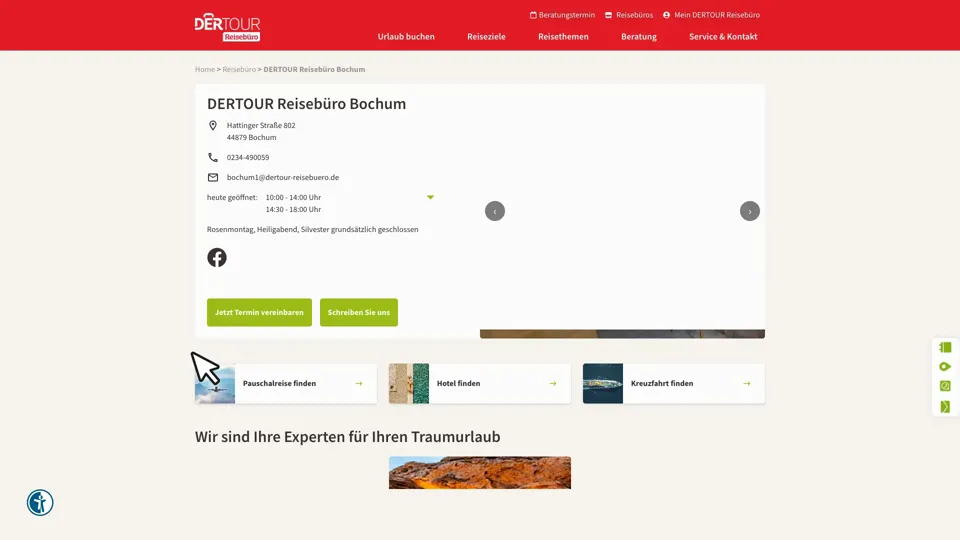Click the Kreuzfahrt ship thumbnail image
The width and height of the screenshot is (960, 540).
[x=602, y=384]
